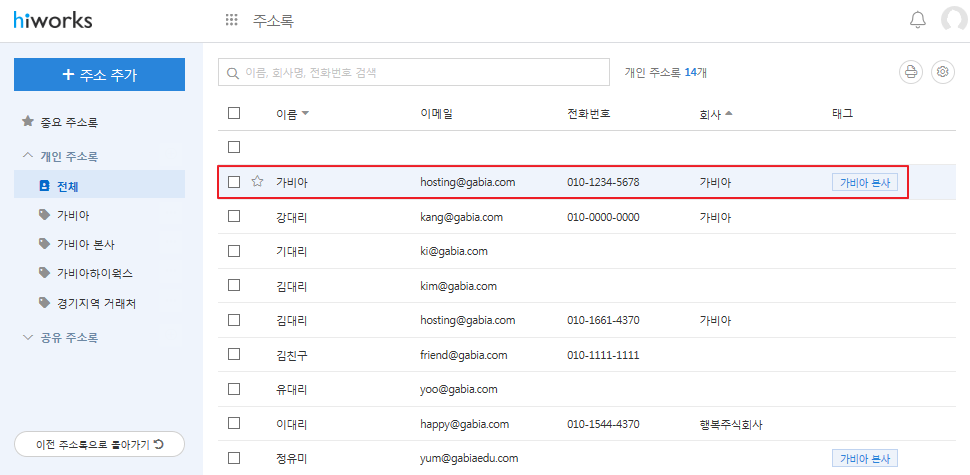Open address book settings gear icon
Screen dimensions: 970x475
[x=942, y=72]
